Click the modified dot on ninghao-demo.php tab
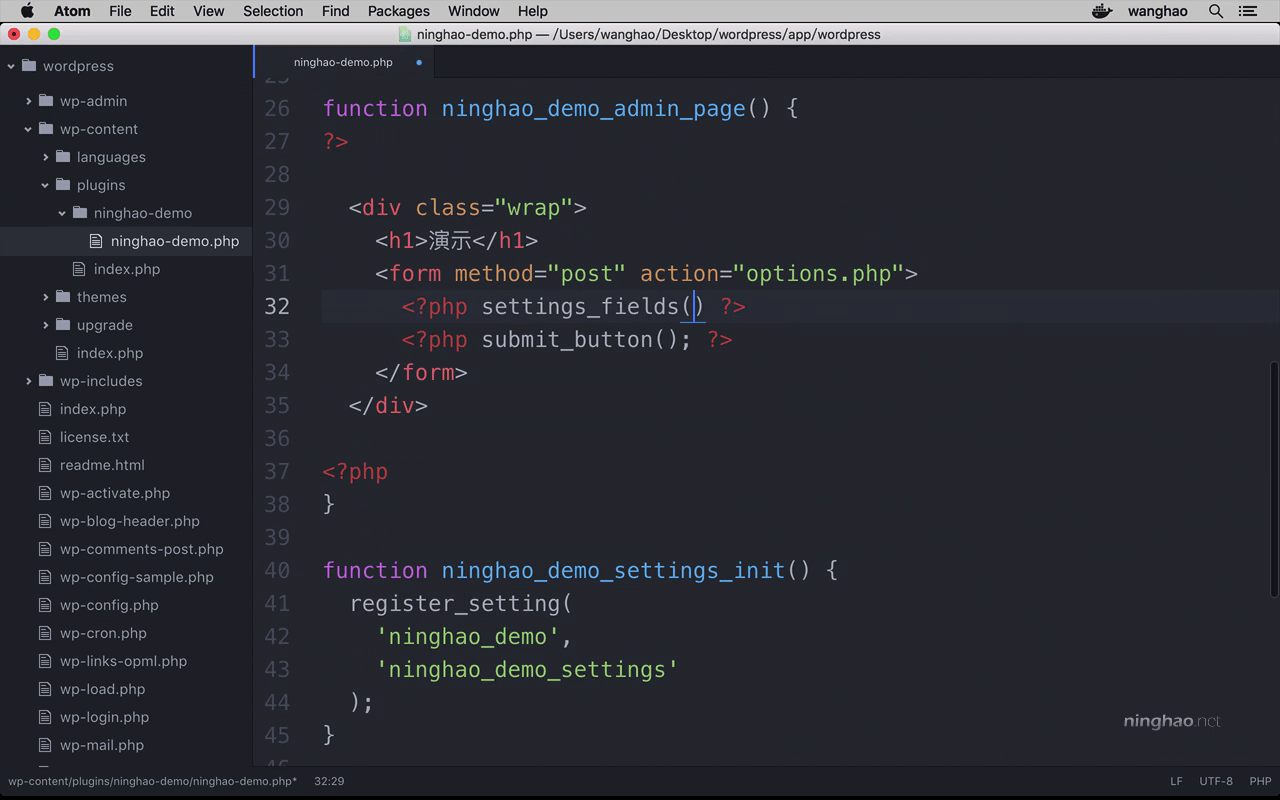The image size is (1280, 800). click(419, 62)
